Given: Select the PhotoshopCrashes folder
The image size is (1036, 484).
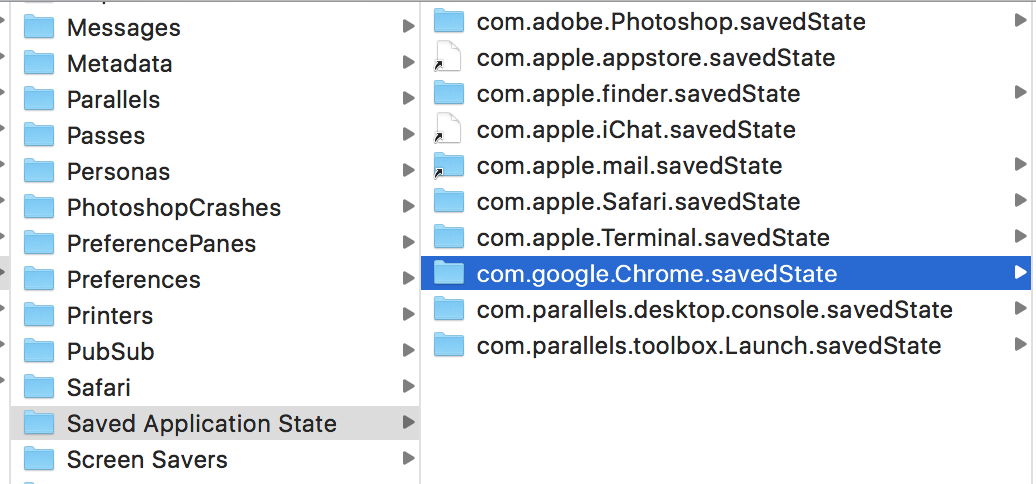Looking at the screenshot, I should pyautogui.click(x=173, y=208).
